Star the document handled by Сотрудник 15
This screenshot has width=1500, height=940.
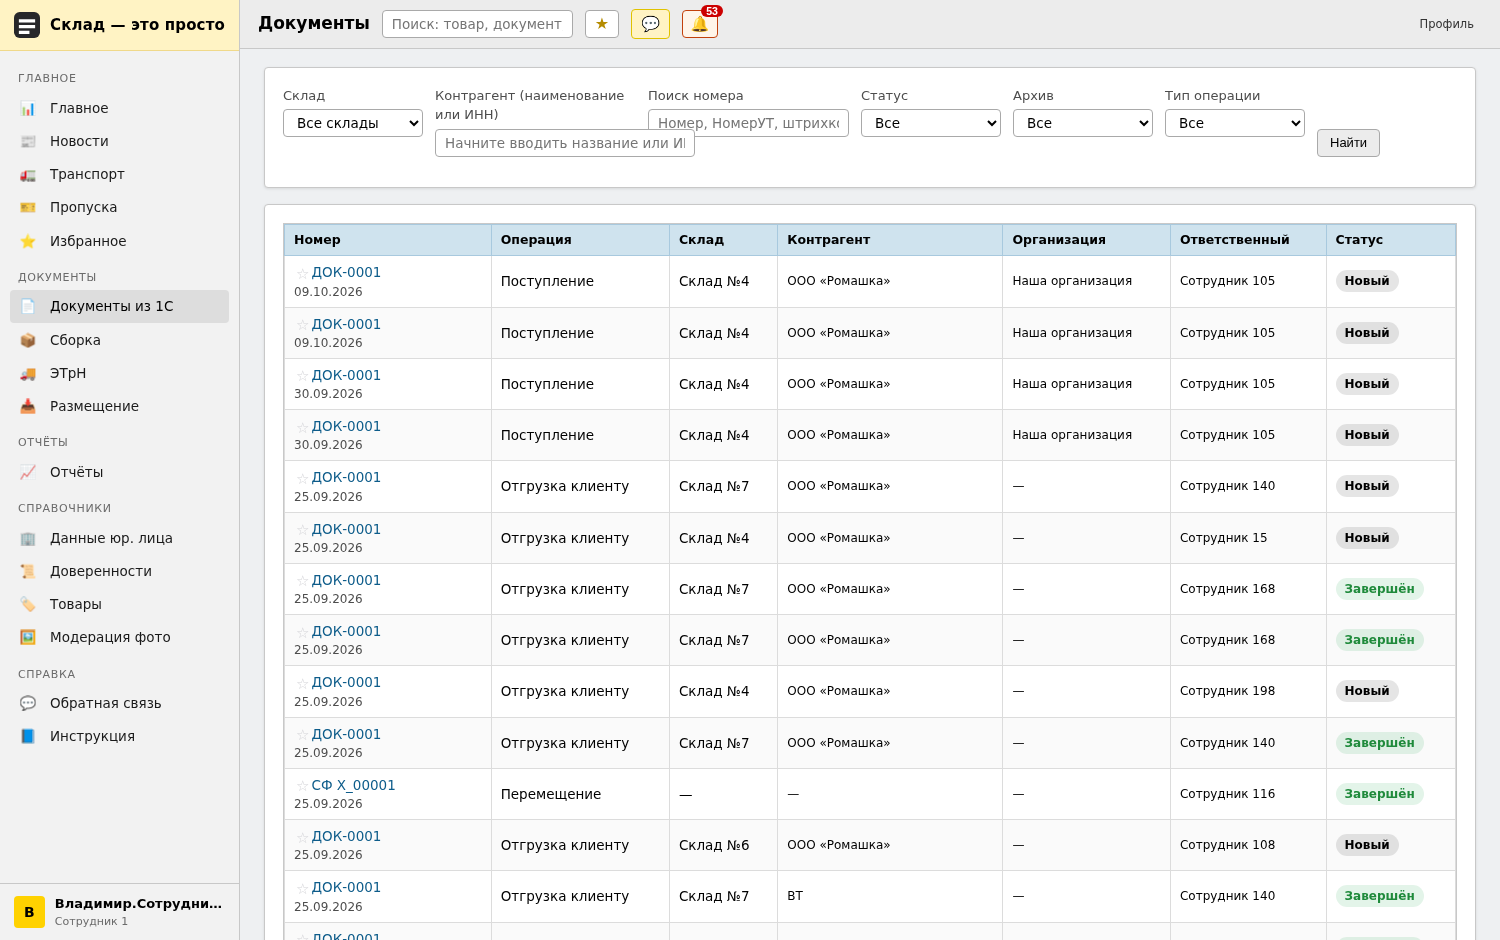[302, 530]
